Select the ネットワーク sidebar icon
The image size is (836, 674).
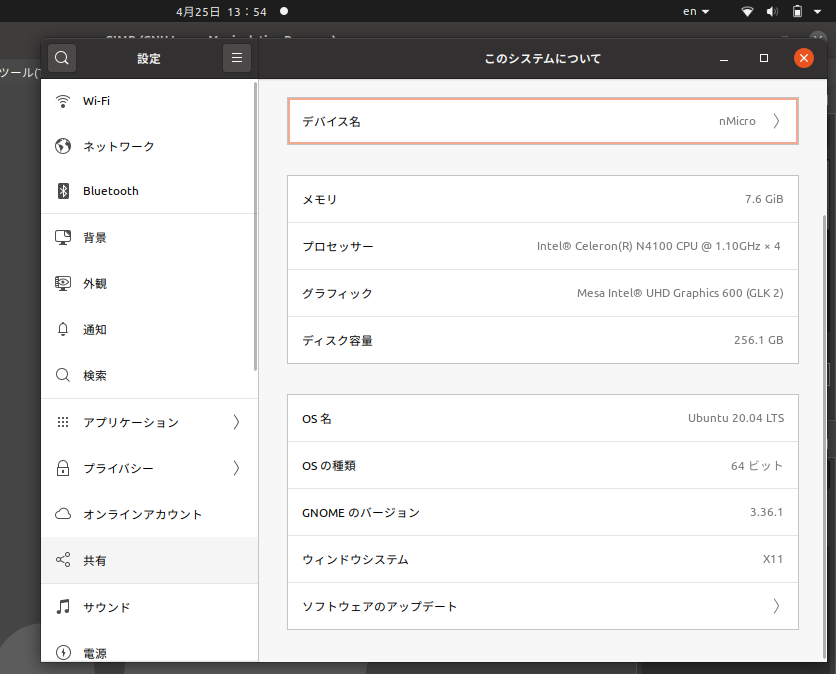pyautogui.click(x=62, y=146)
